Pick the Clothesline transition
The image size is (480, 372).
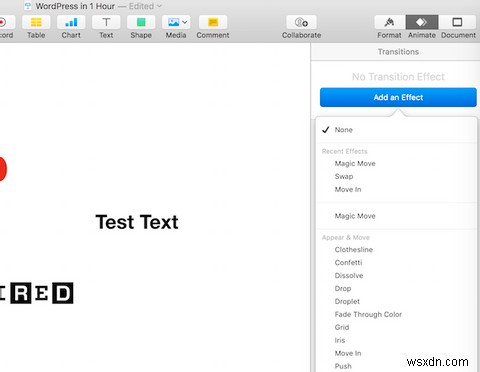click(x=396, y=250)
